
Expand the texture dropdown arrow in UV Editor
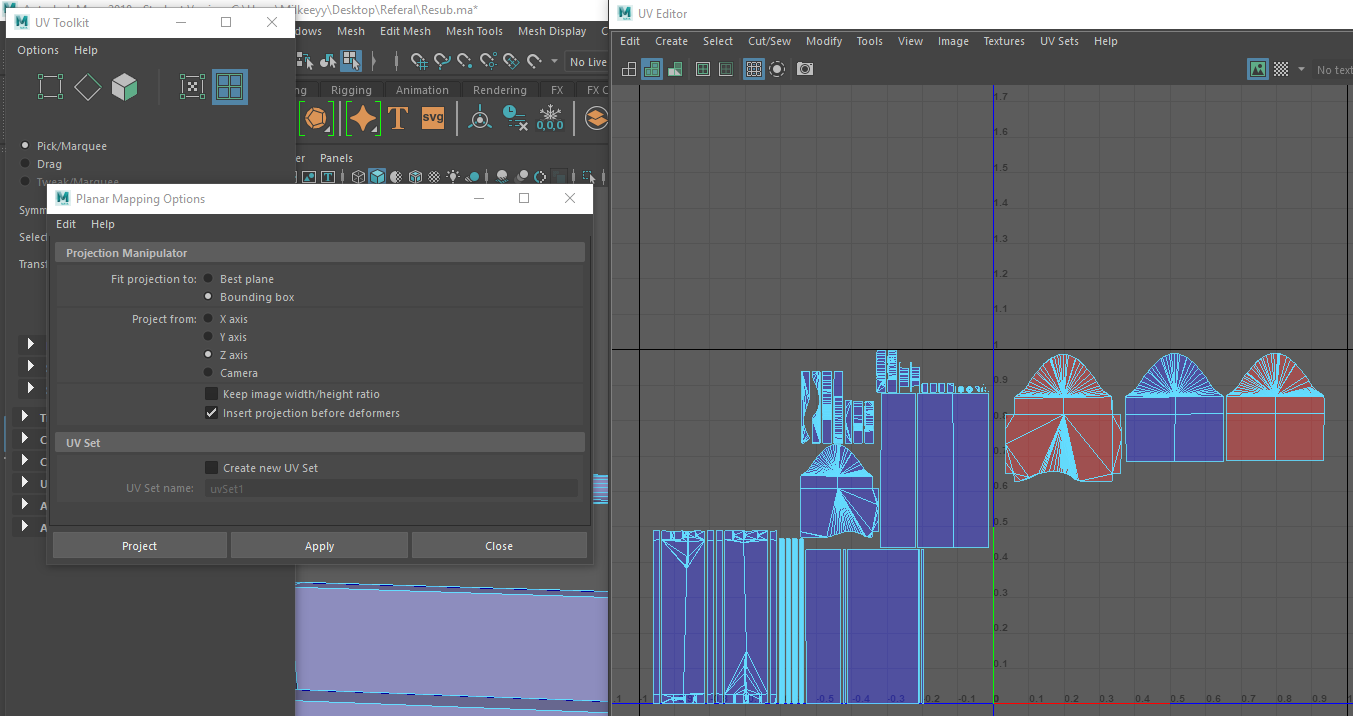[x=1301, y=69]
